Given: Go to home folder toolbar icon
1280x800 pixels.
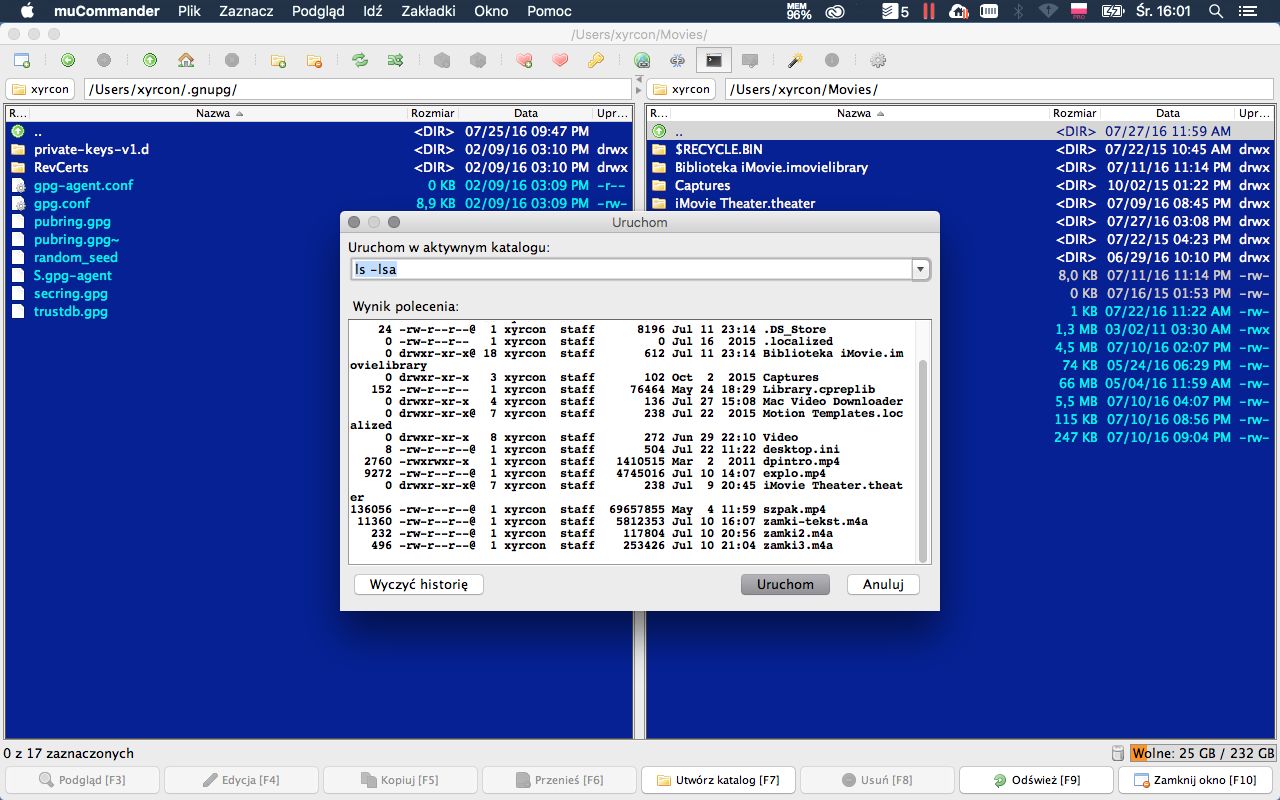Looking at the screenshot, I should pos(186,60).
